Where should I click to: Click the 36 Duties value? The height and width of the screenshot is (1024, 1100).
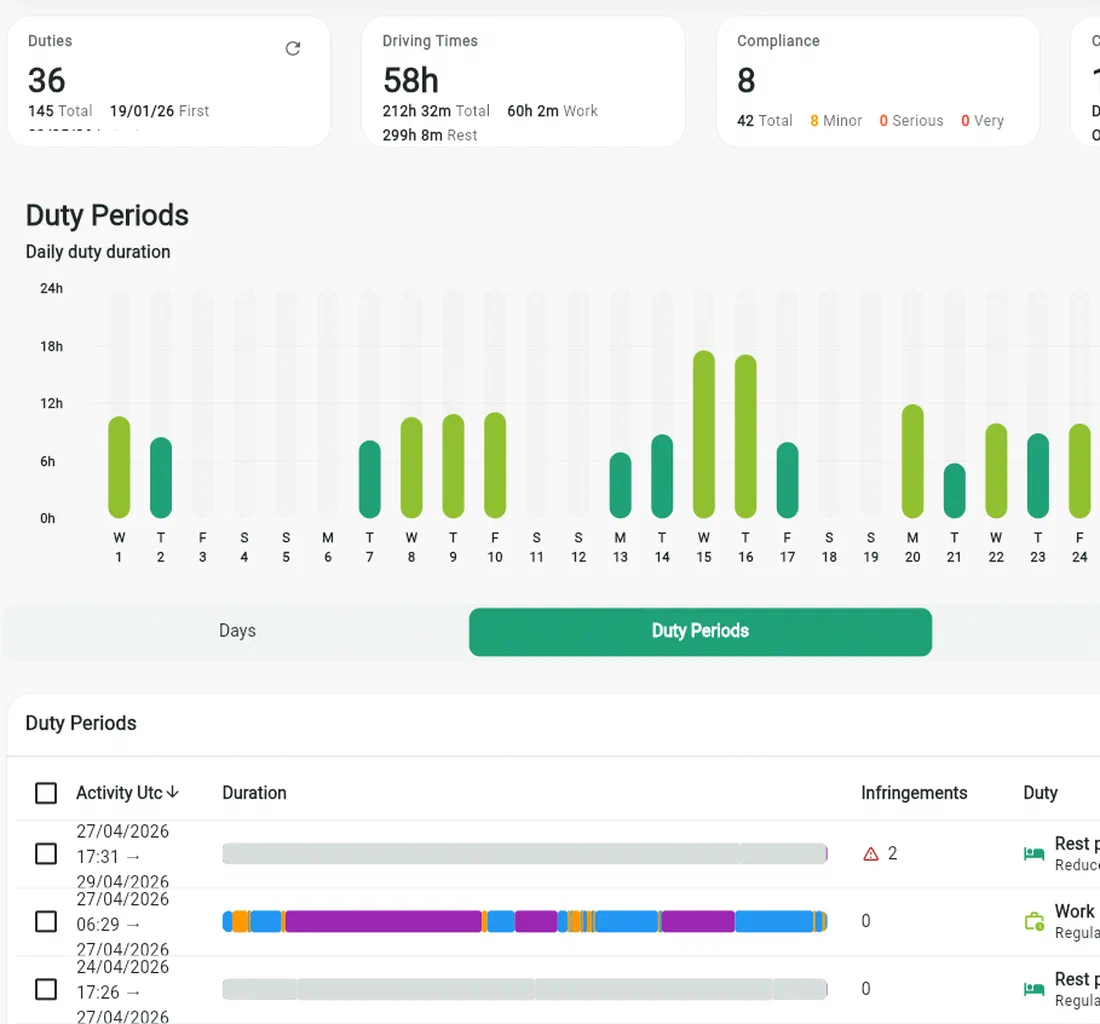pos(46,80)
